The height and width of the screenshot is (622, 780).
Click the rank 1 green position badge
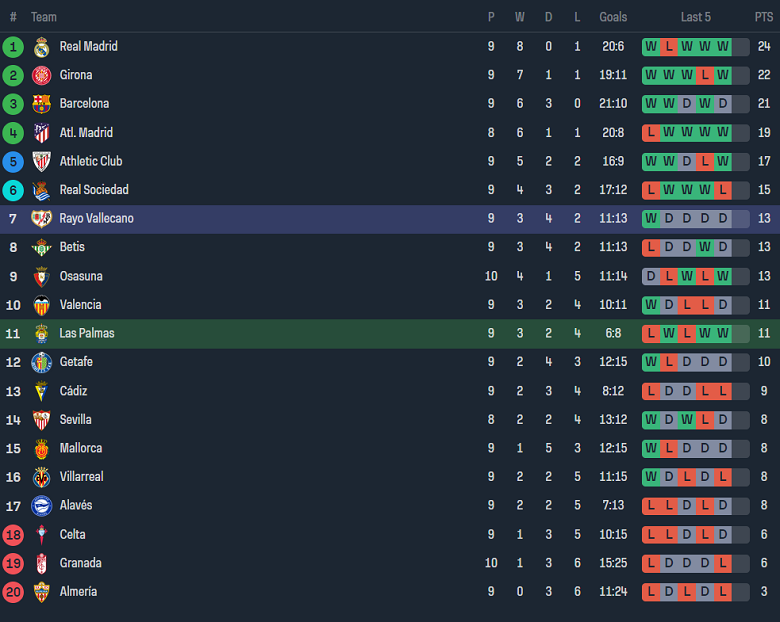click(x=13, y=47)
